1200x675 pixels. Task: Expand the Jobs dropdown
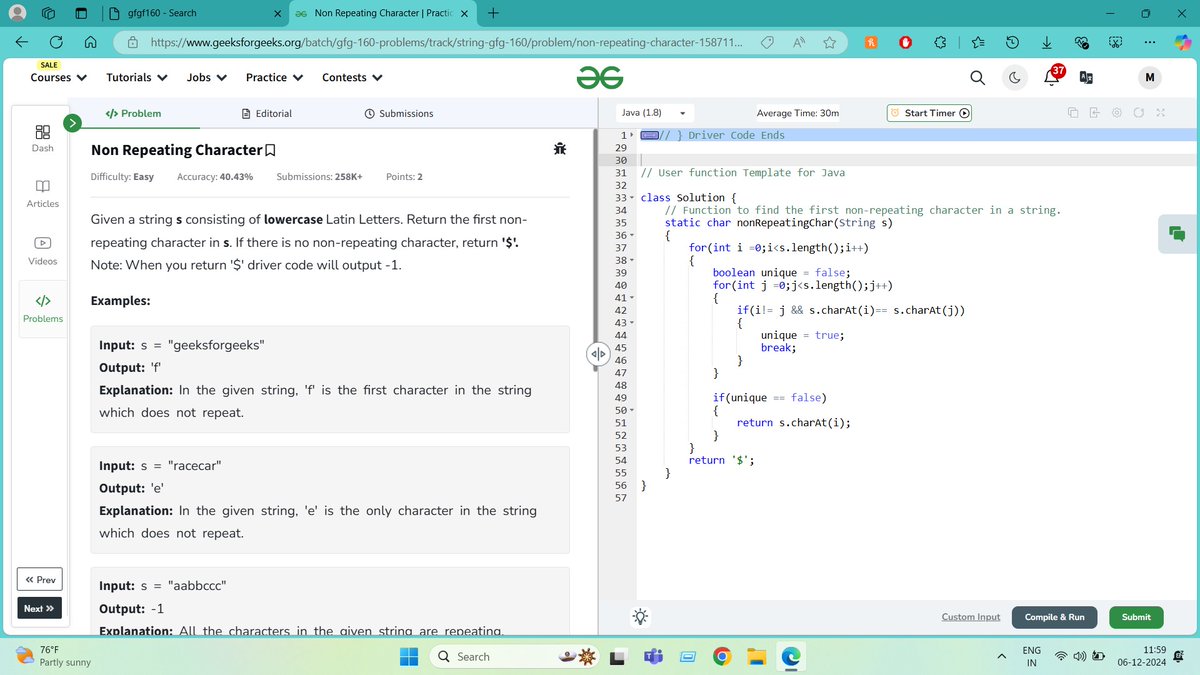point(206,77)
